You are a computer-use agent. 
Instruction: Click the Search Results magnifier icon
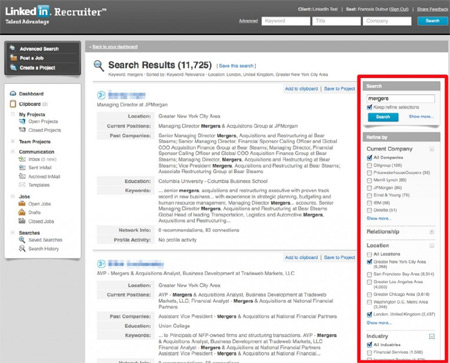pos(99,66)
